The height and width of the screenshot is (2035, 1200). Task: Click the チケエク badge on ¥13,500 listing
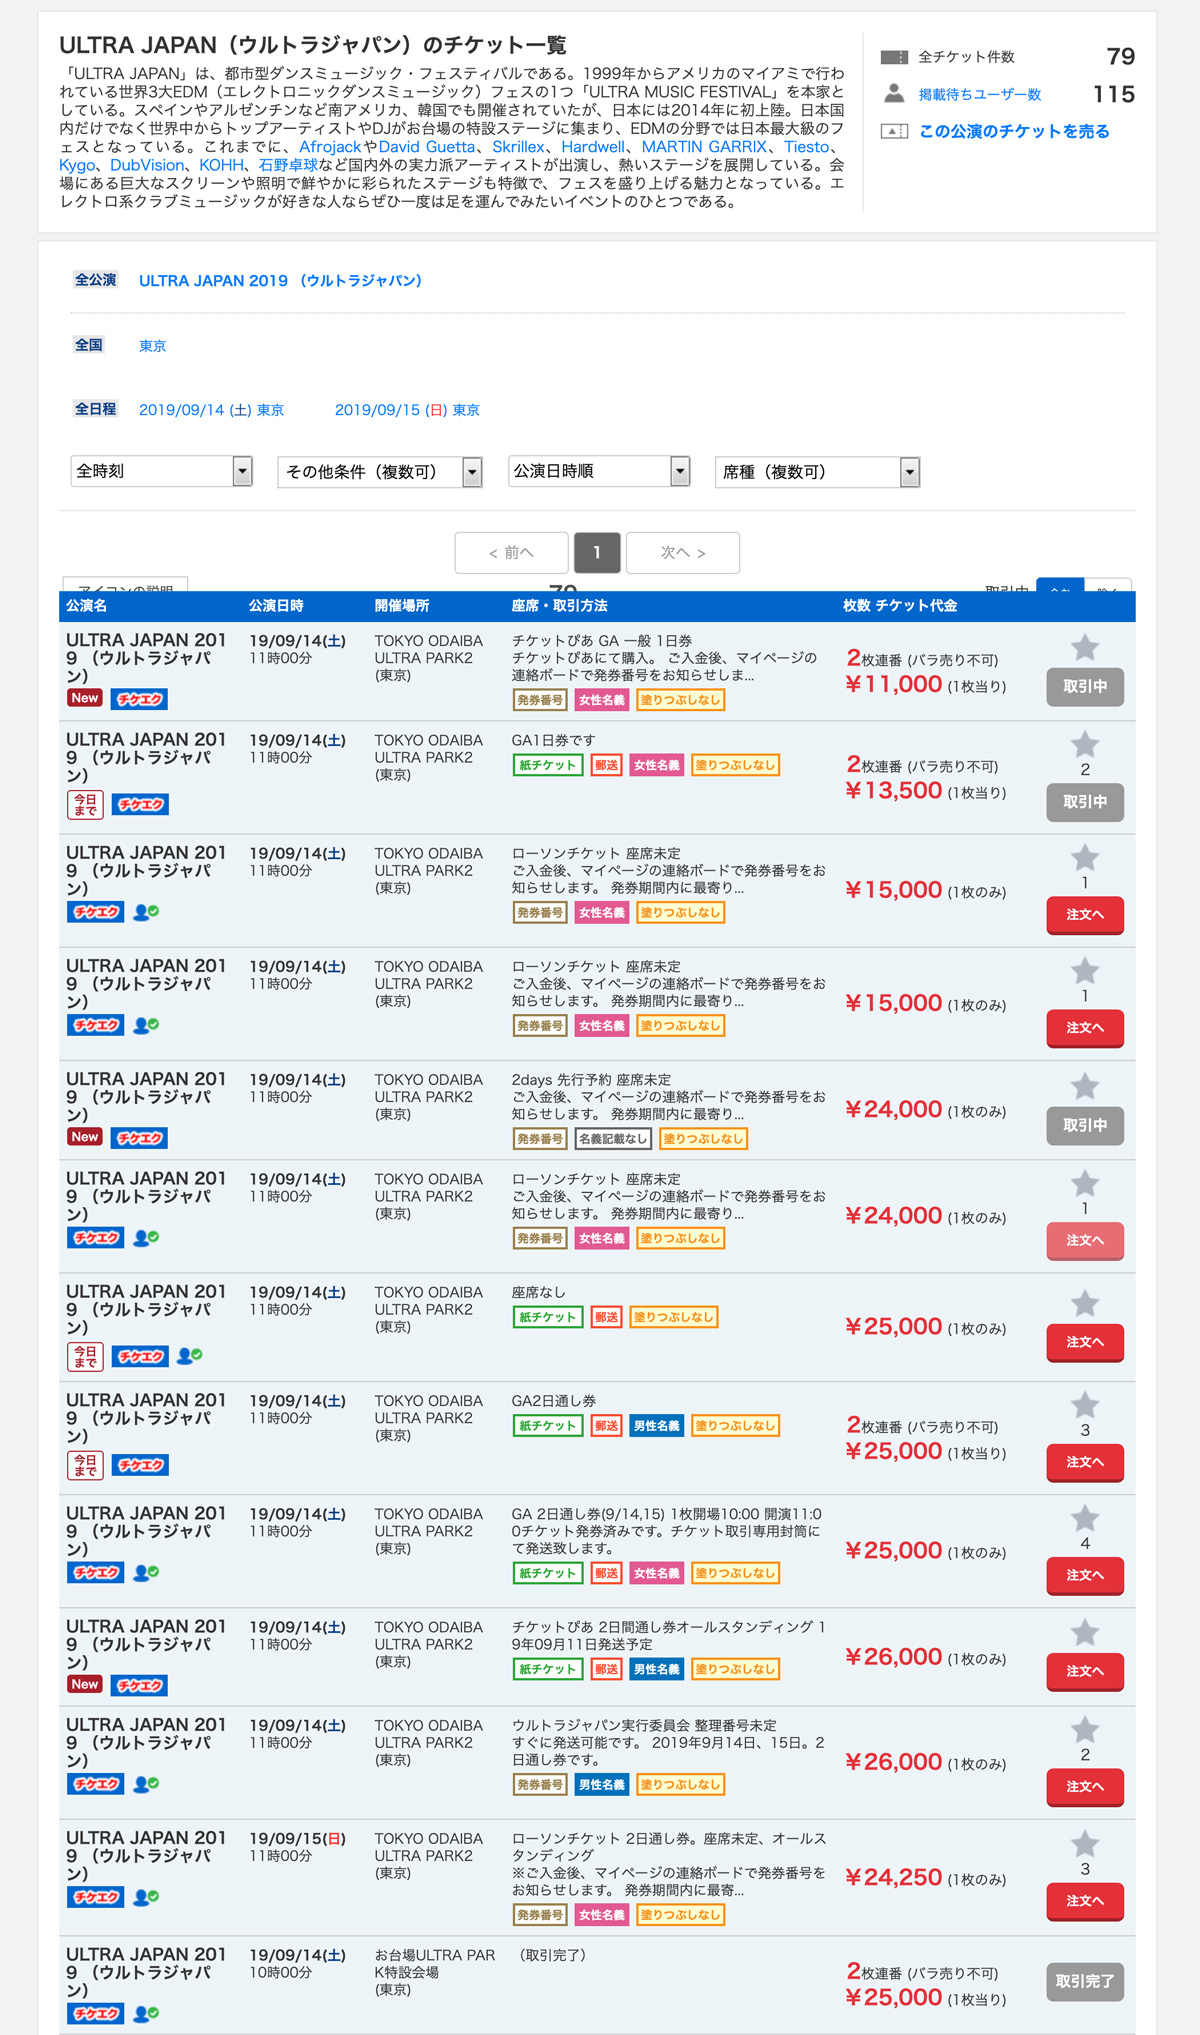(140, 804)
